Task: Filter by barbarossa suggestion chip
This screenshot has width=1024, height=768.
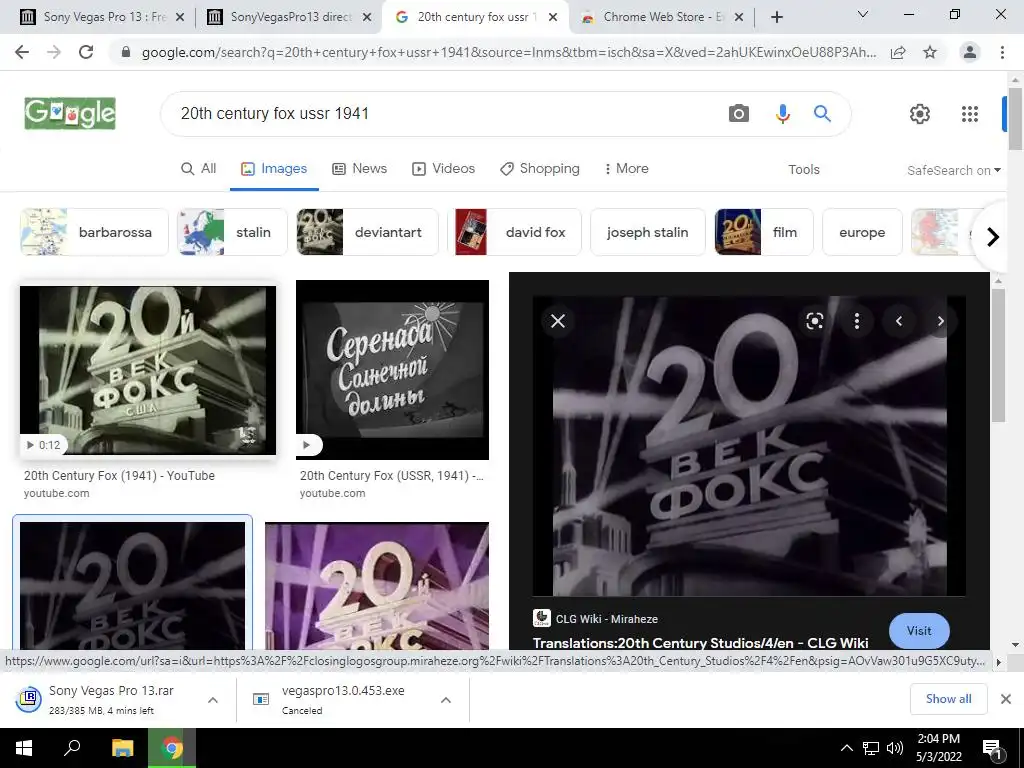Action: [x=94, y=232]
